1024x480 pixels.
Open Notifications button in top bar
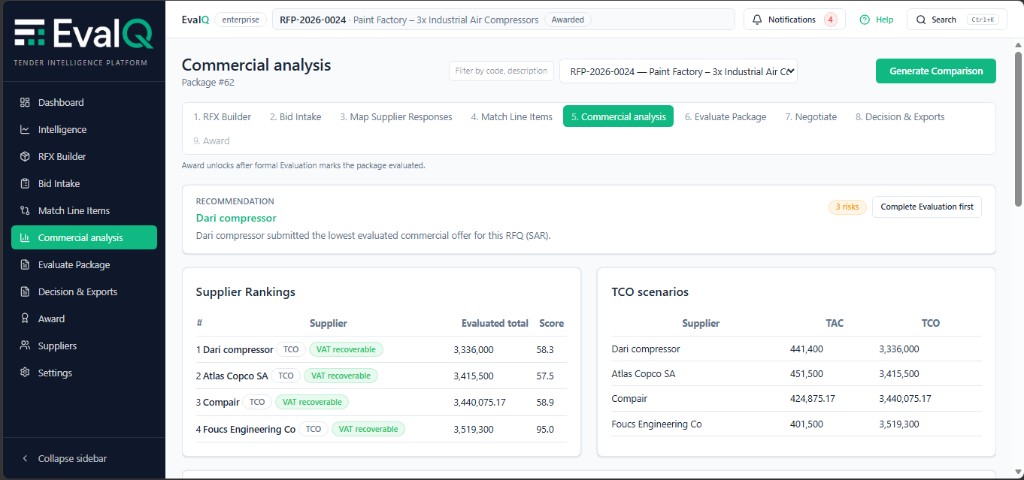[x=794, y=20]
